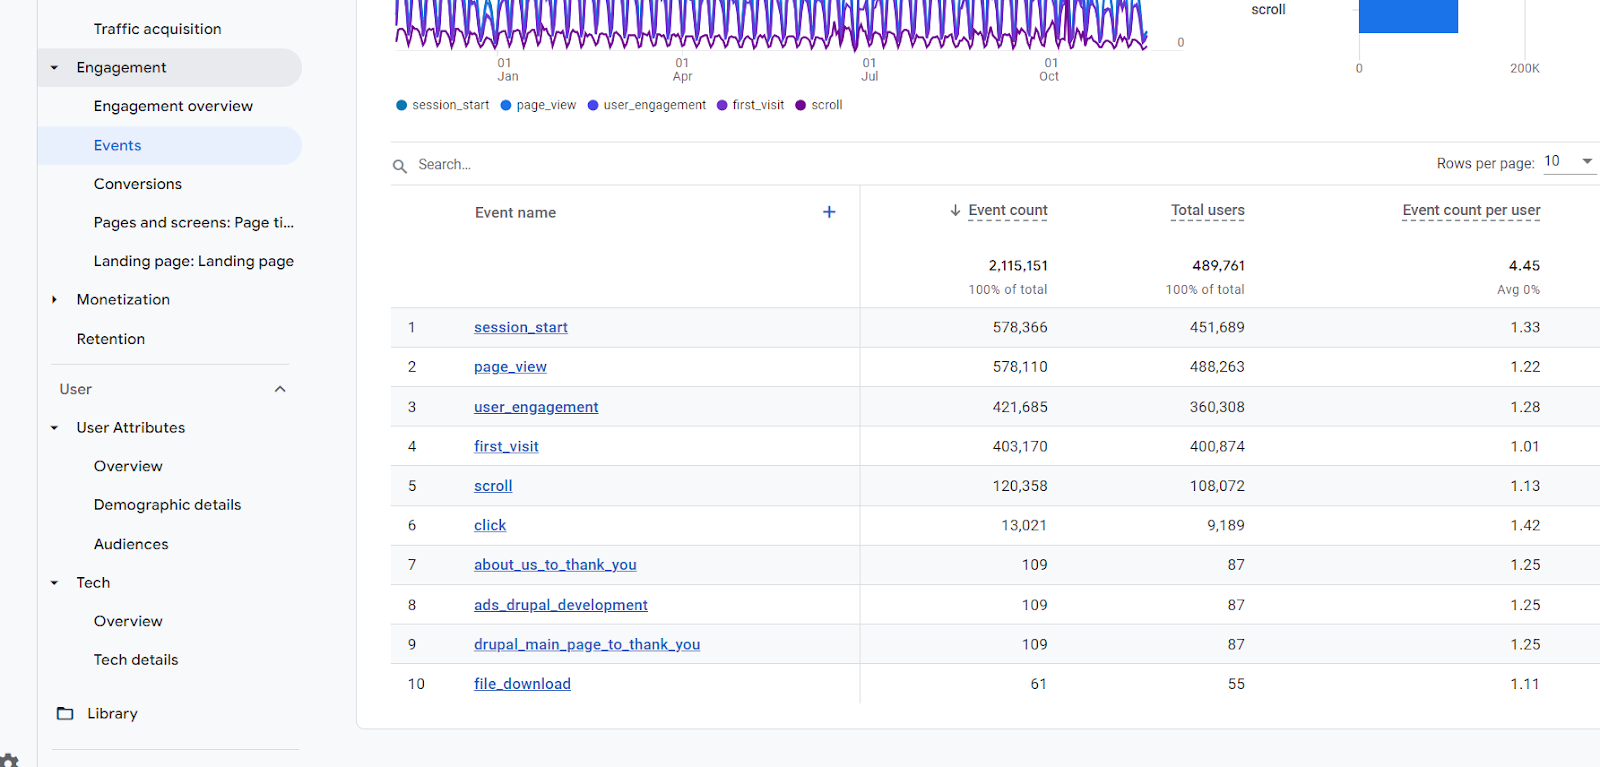Open the Library folder icon
Image resolution: width=1600 pixels, height=767 pixels.
66,714
